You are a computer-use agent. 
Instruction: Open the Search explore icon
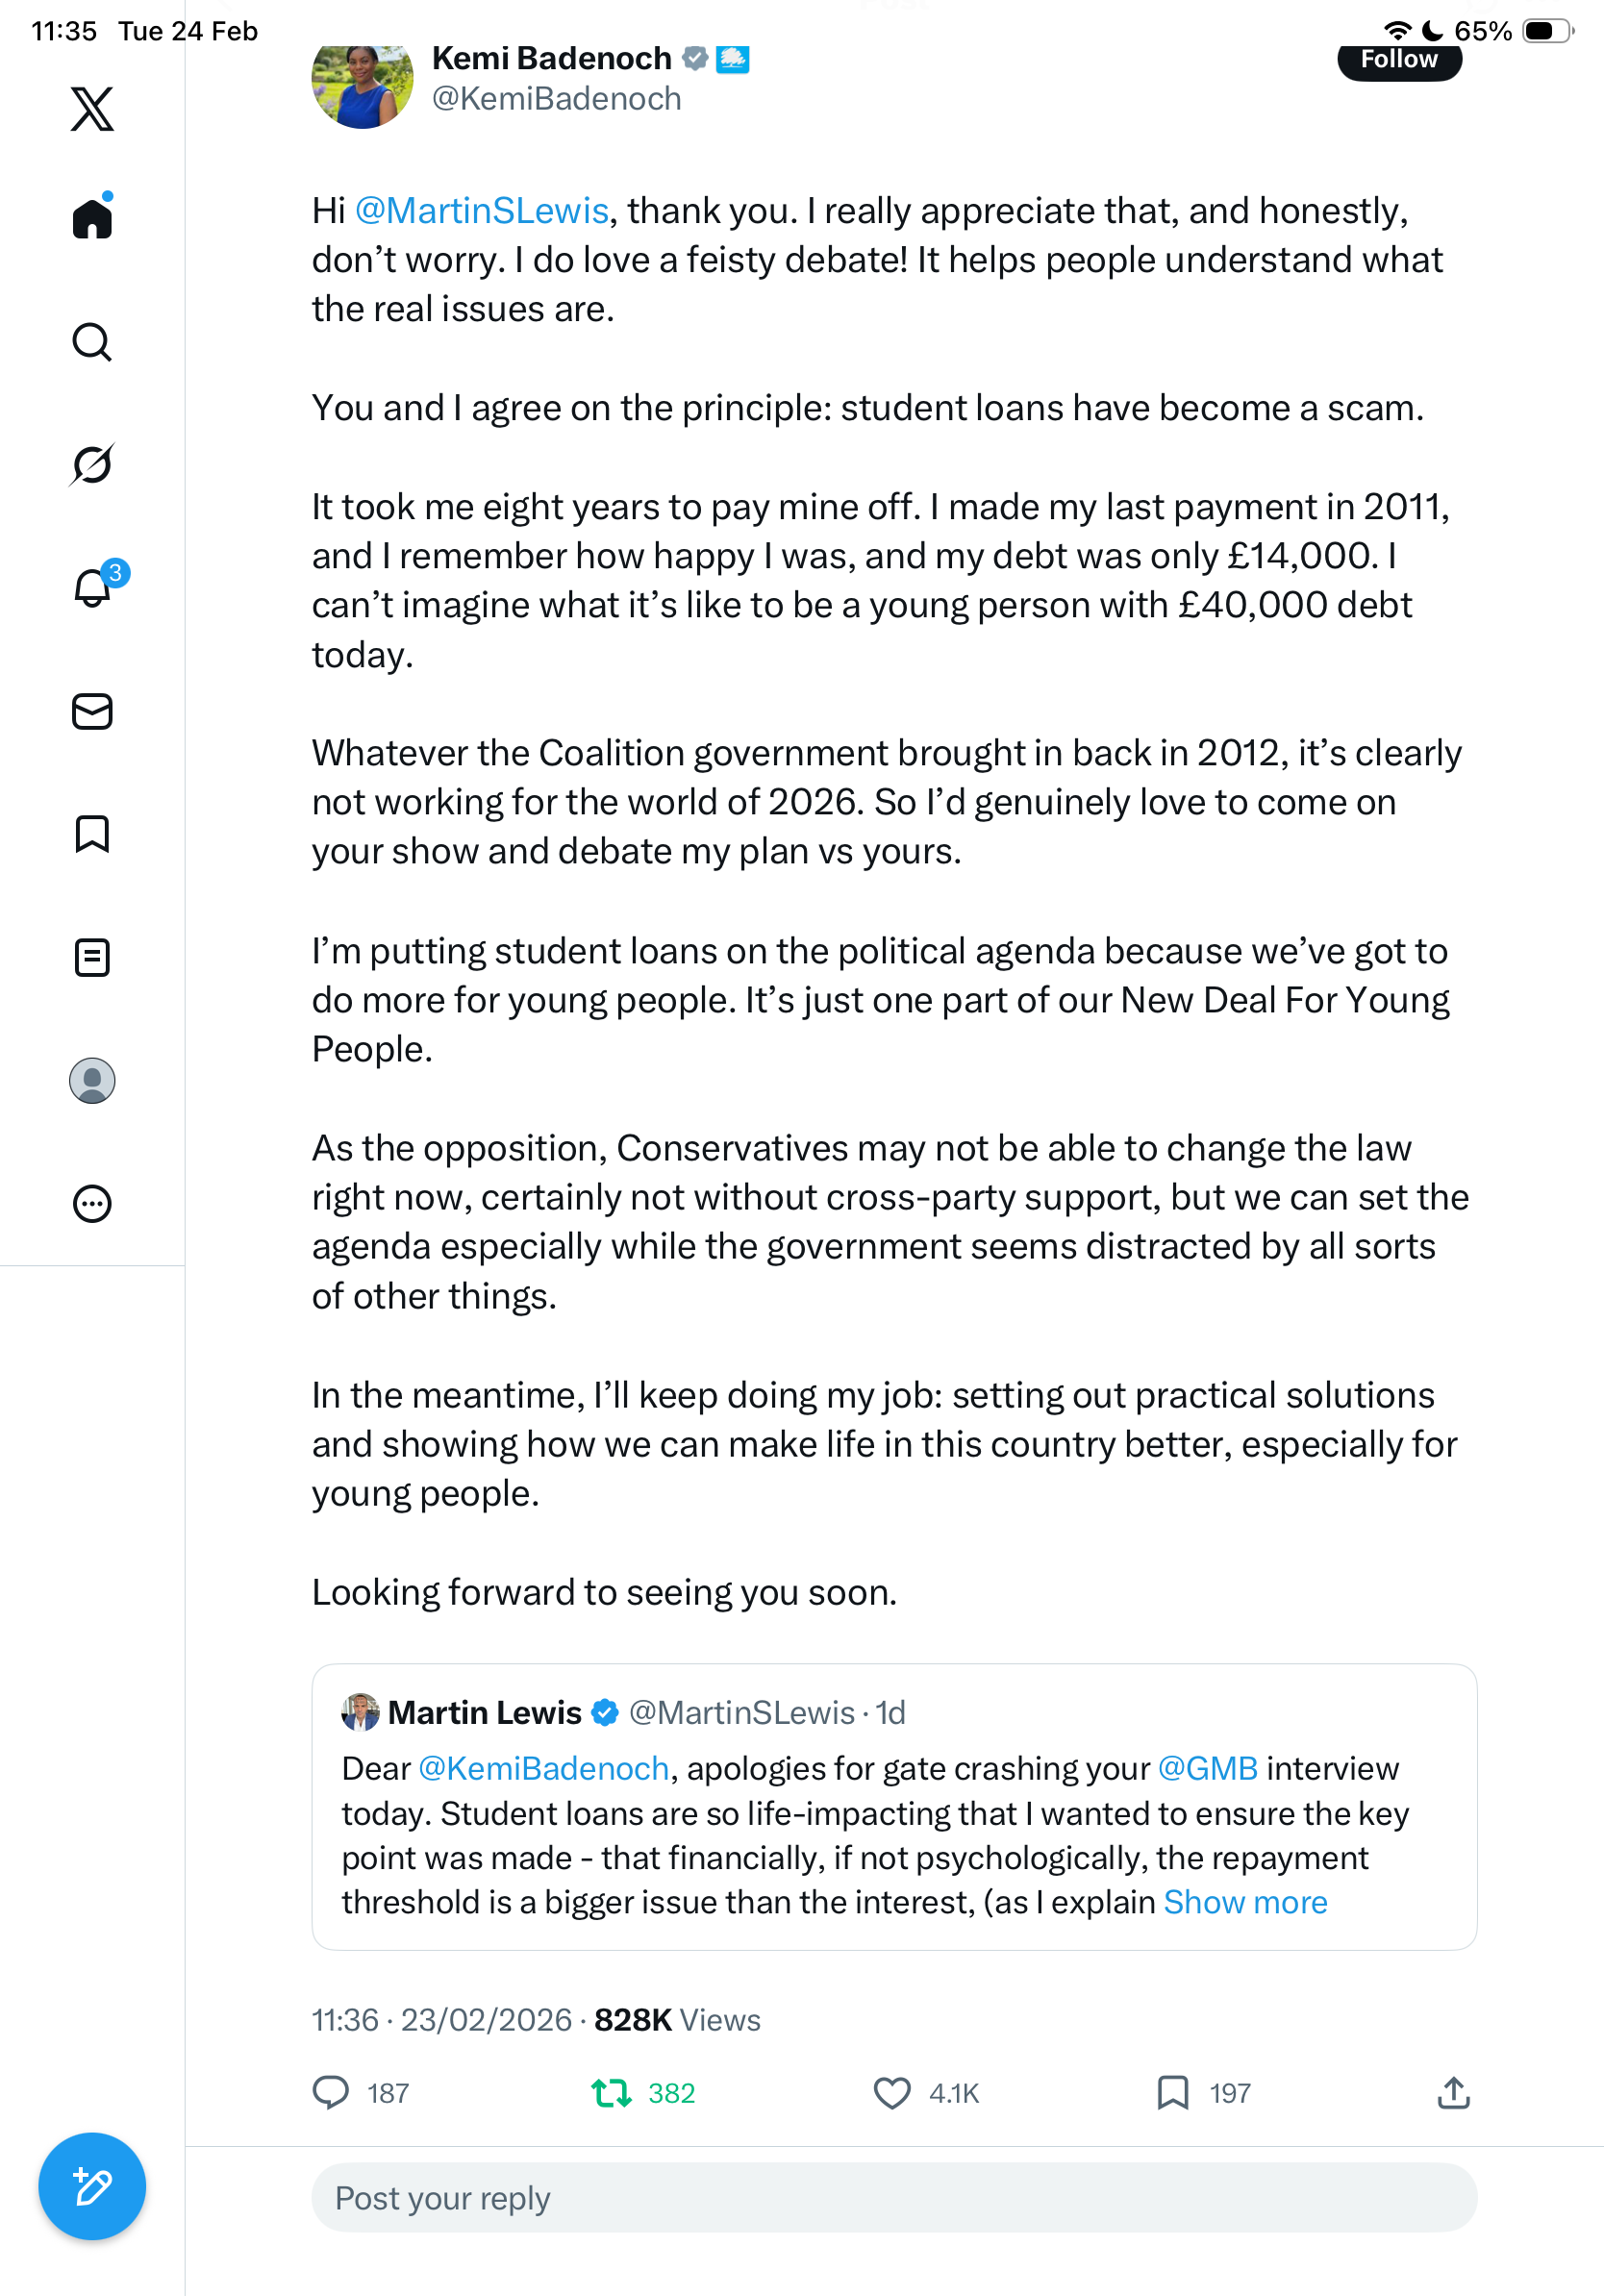click(92, 342)
